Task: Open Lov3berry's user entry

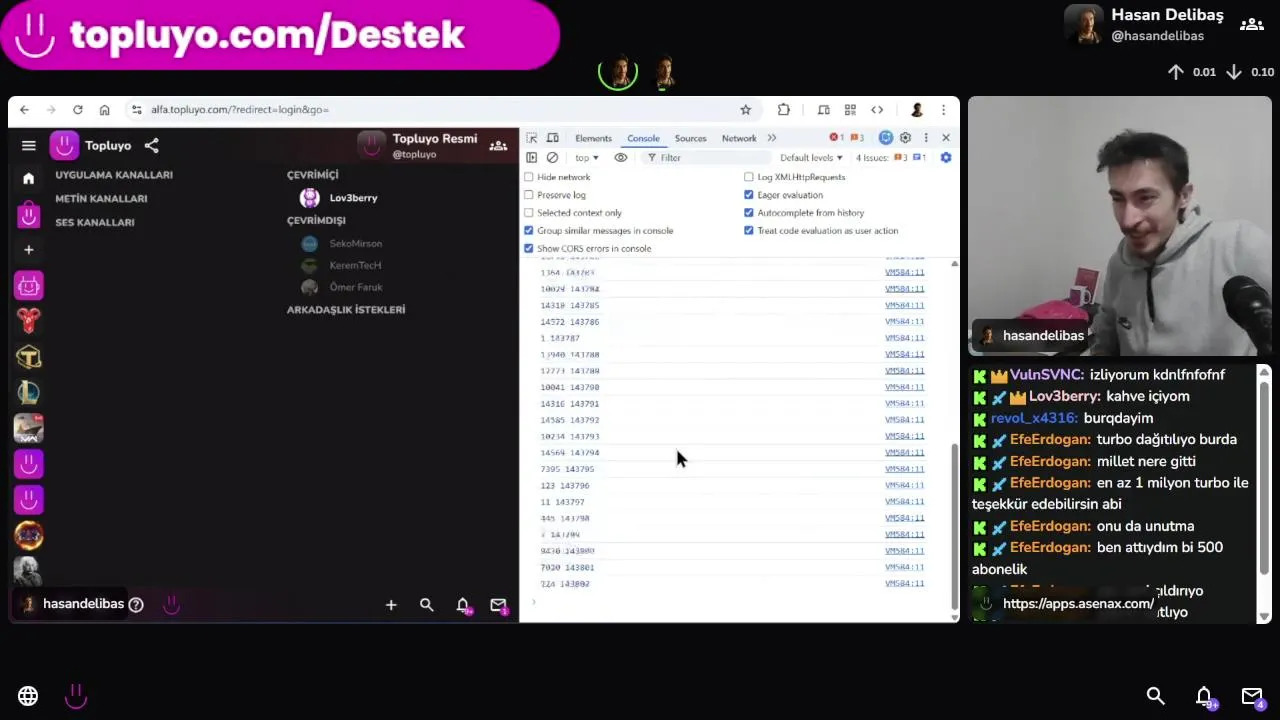Action: 340,198
